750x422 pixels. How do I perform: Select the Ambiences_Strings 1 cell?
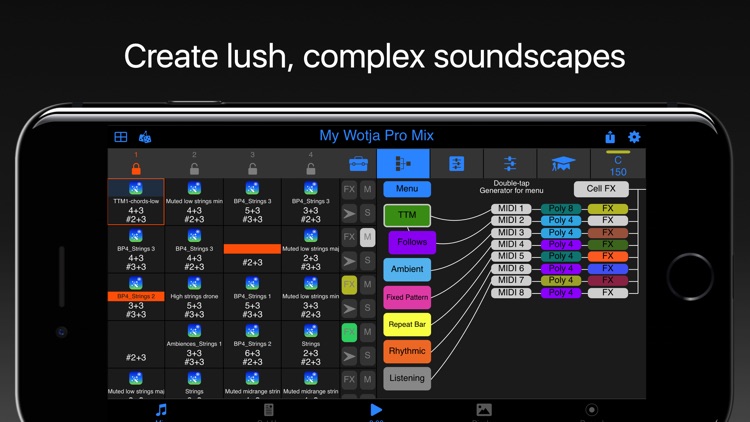tap(194, 344)
